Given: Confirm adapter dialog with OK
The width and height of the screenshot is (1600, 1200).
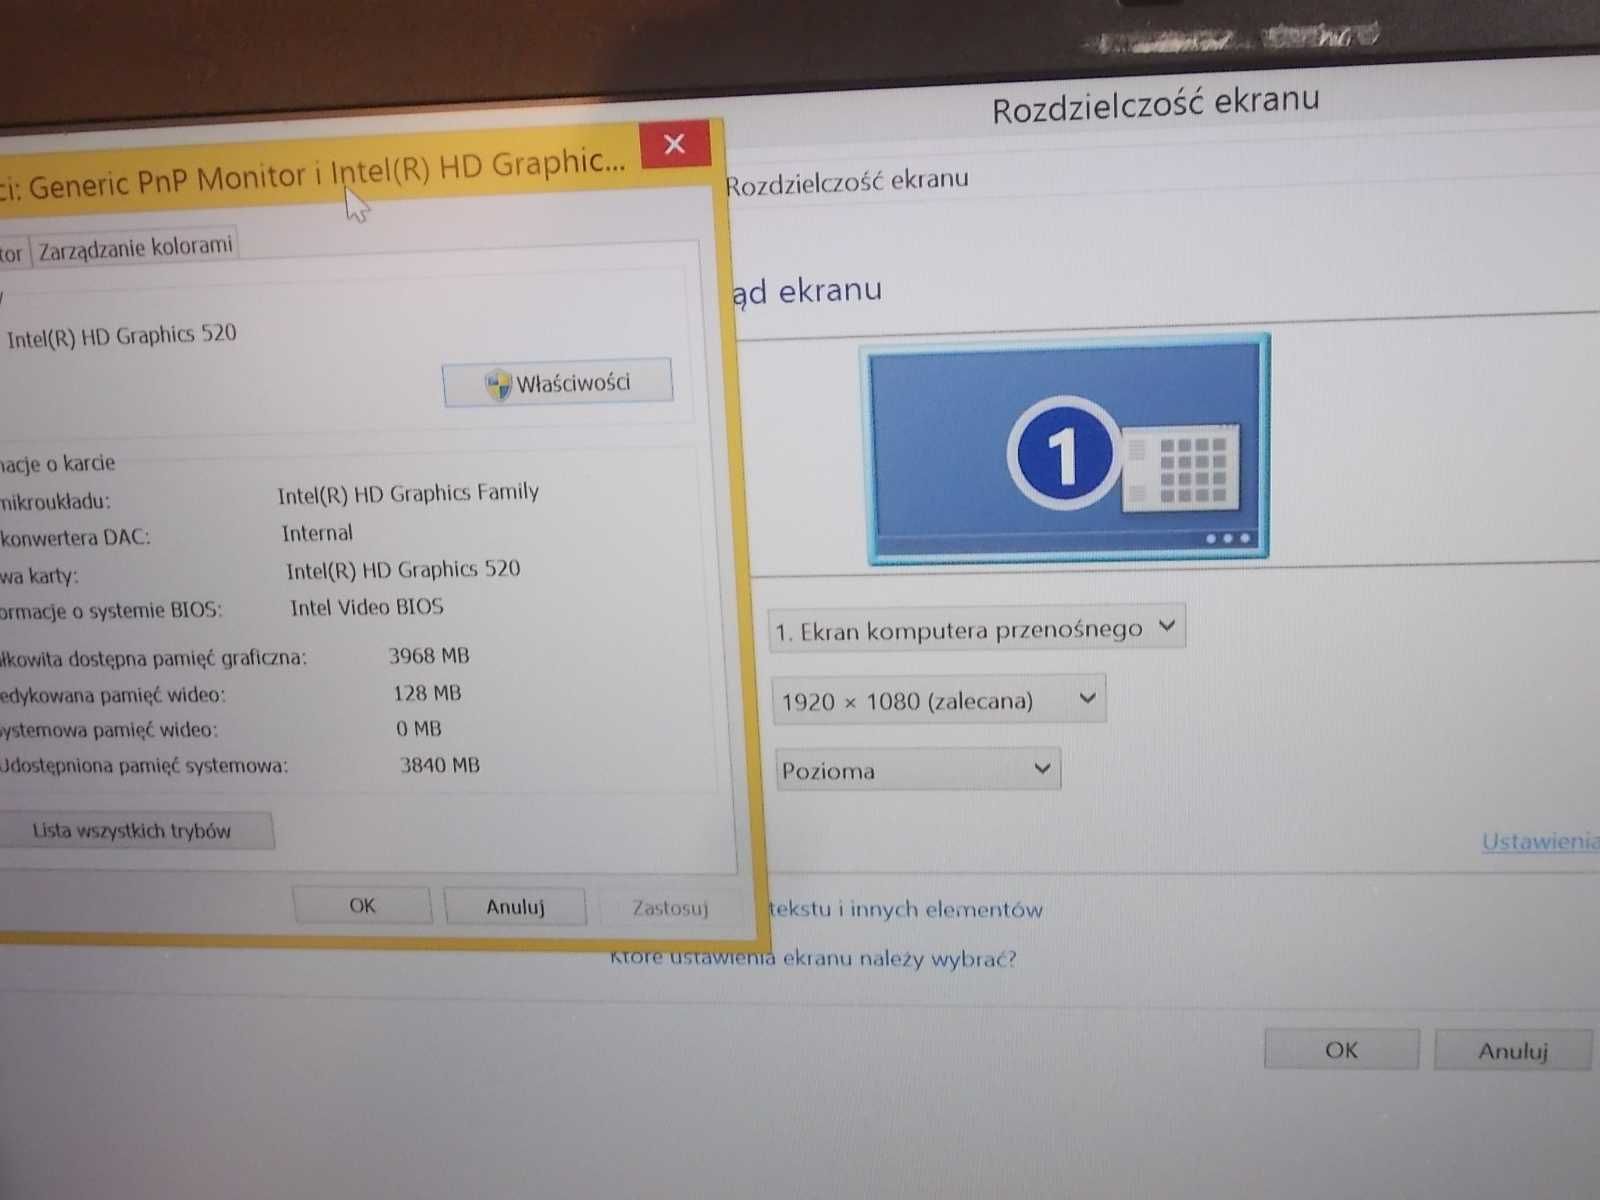Looking at the screenshot, I should (x=362, y=905).
